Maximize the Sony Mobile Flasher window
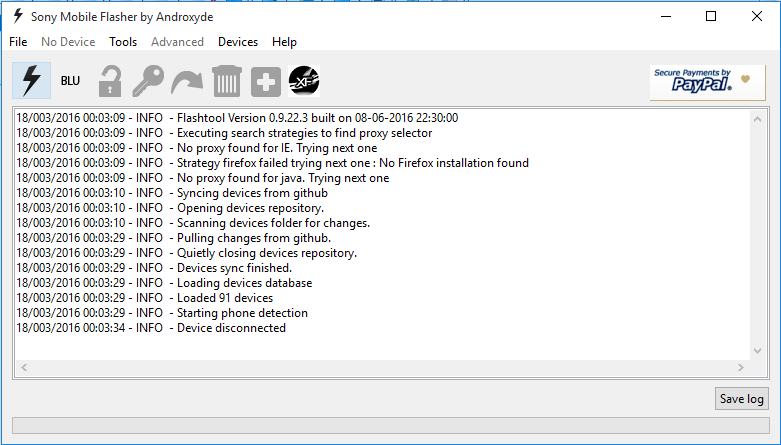The image size is (781, 445). click(711, 16)
